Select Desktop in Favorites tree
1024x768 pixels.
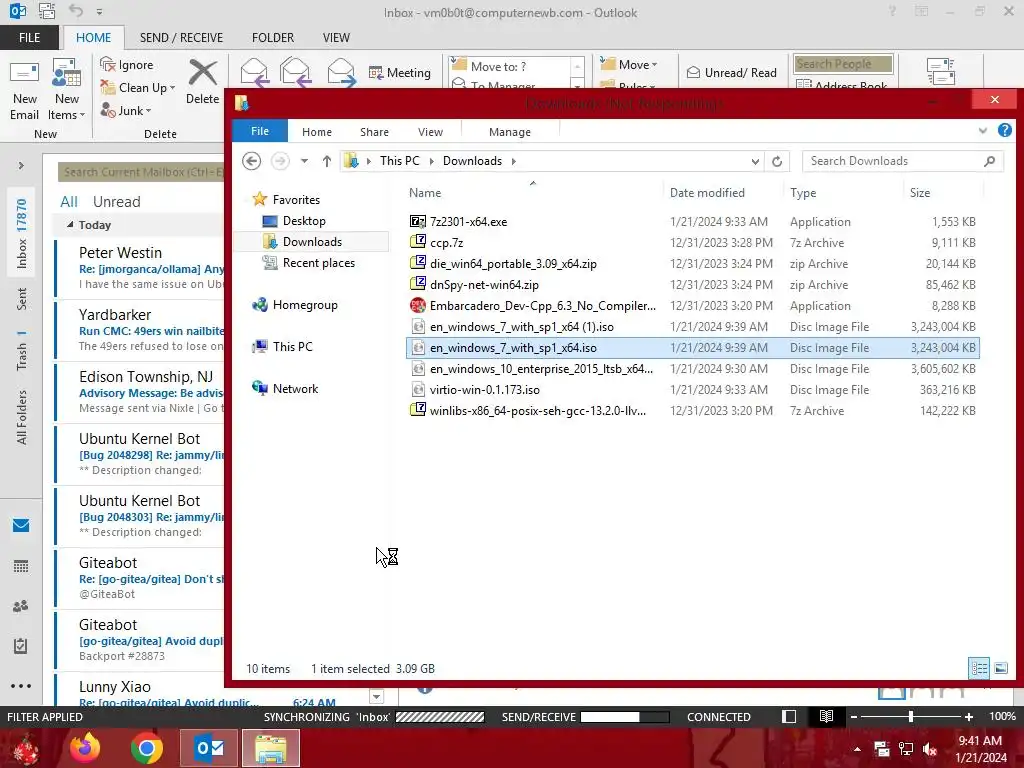click(304, 221)
